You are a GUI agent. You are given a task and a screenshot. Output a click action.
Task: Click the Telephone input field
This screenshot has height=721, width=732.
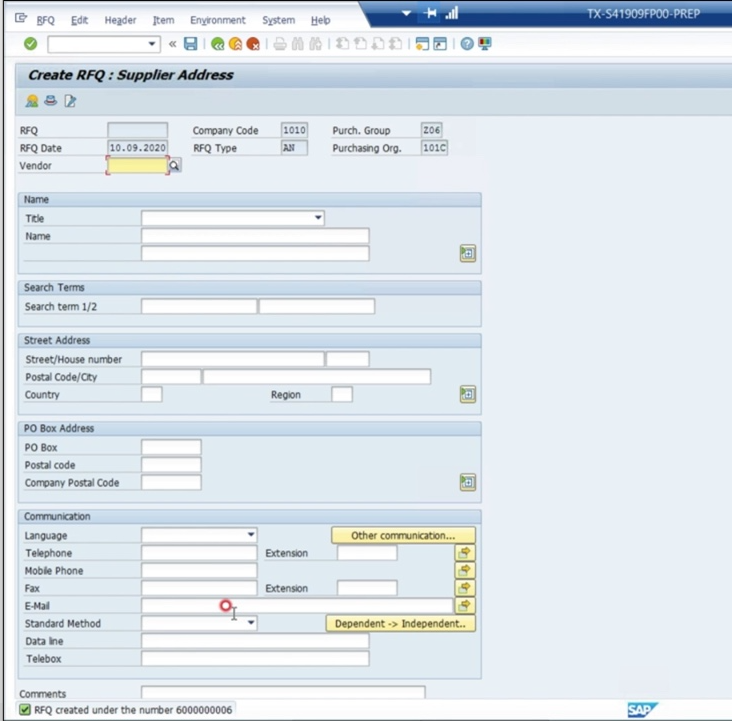coord(199,553)
